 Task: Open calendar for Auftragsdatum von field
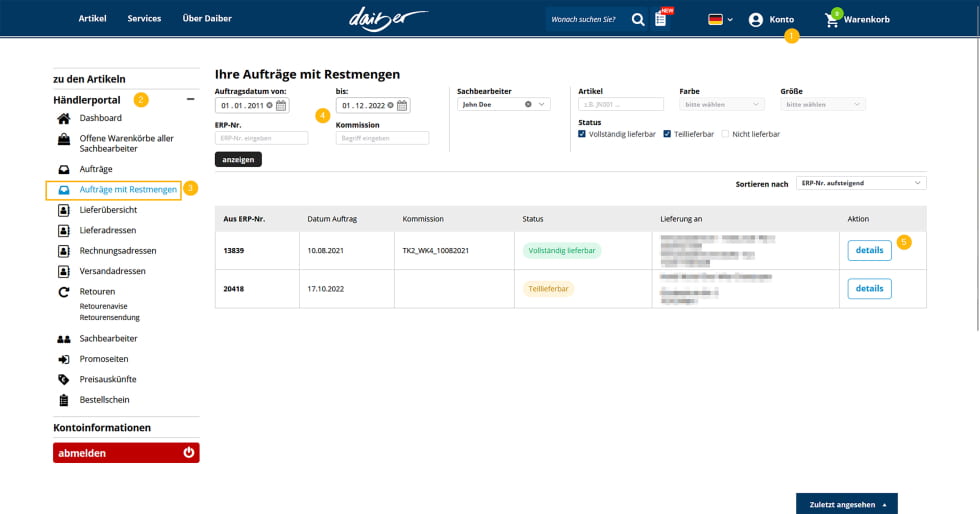tap(281, 106)
